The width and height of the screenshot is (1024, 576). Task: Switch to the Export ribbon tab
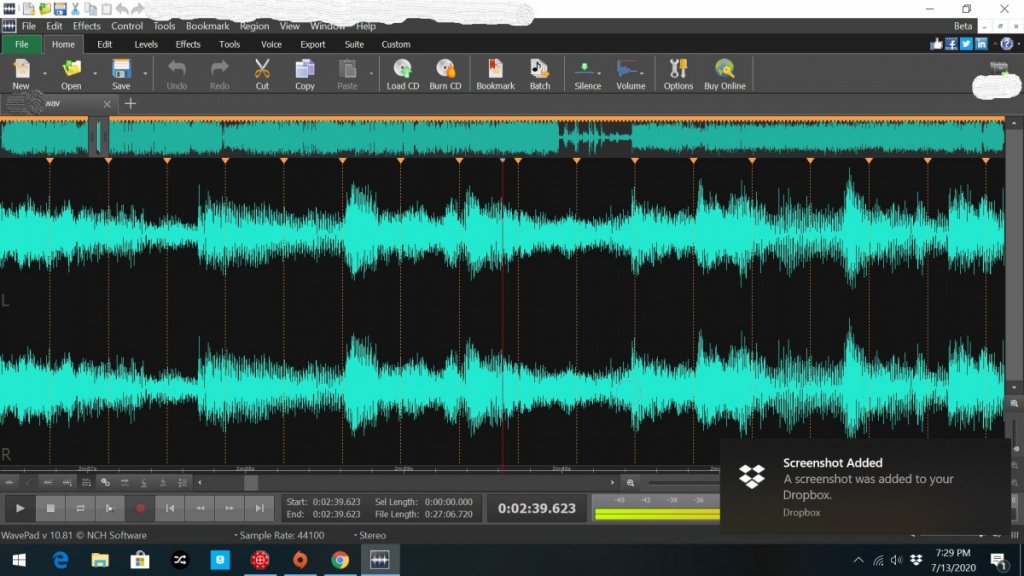tap(312, 44)
